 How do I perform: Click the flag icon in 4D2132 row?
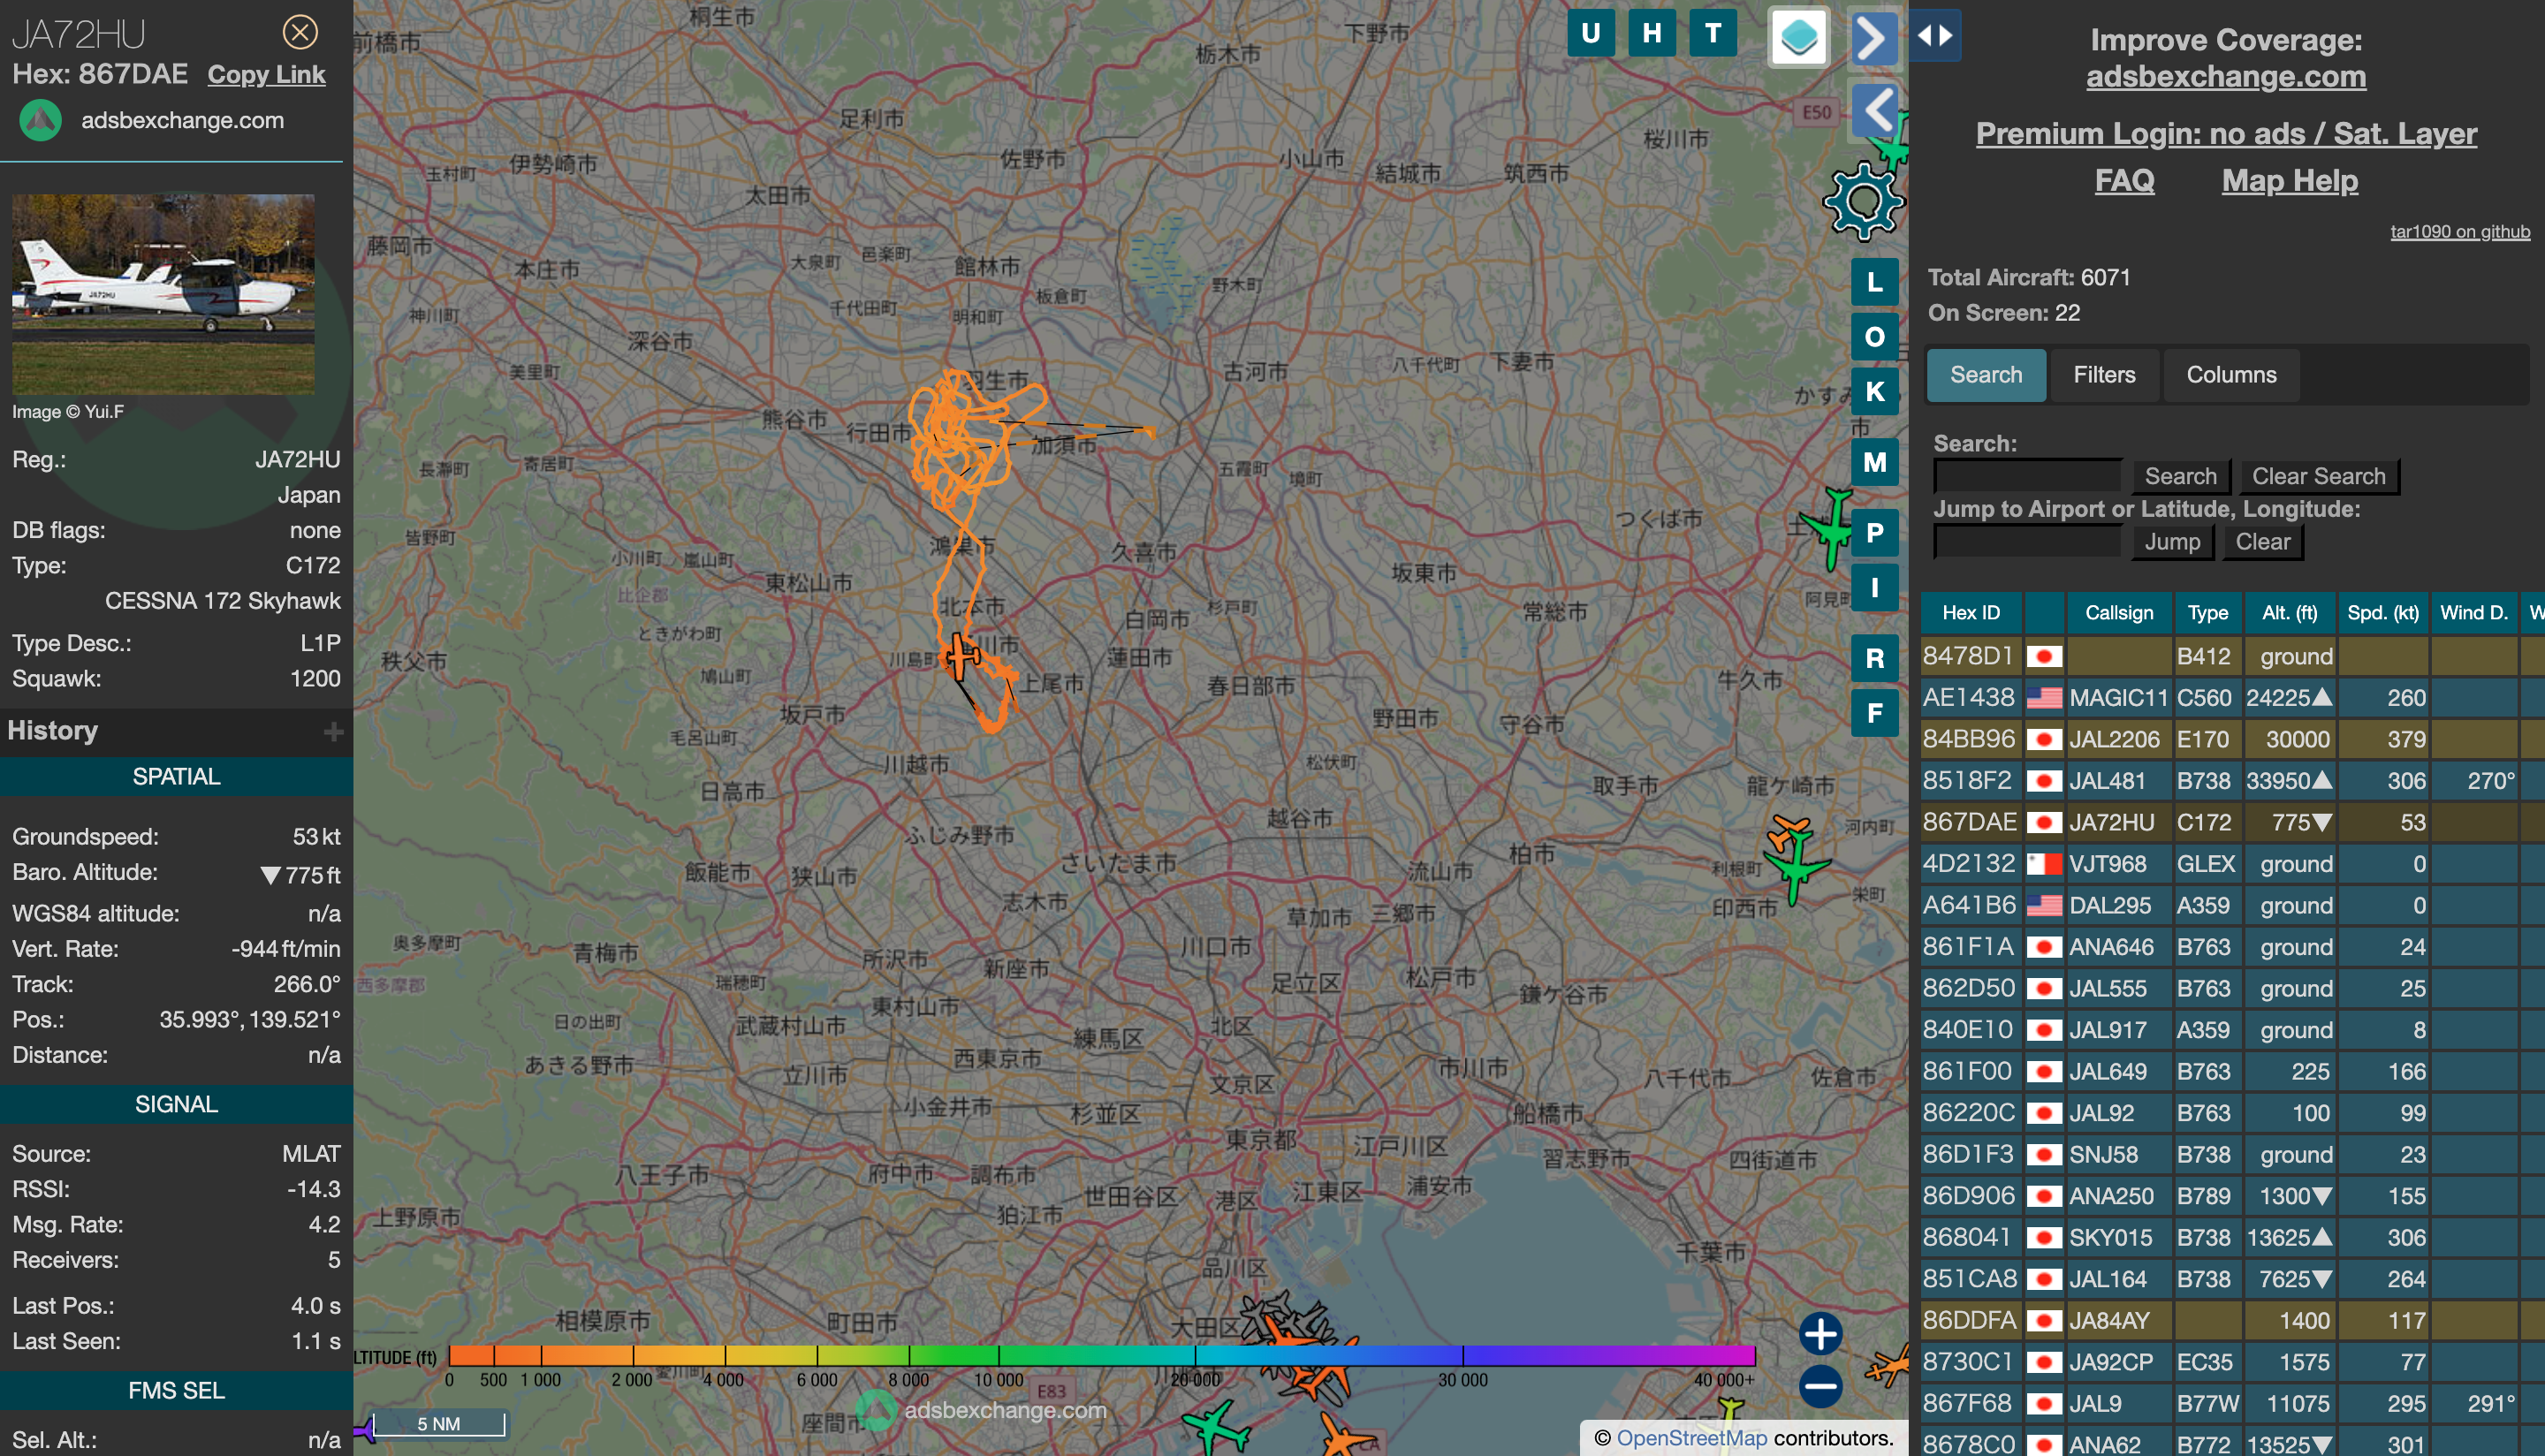[2044, 864]
